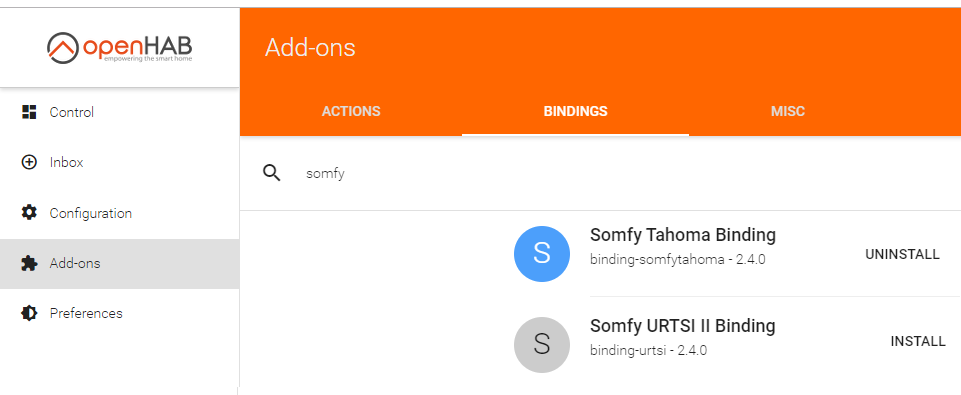Open Preferences from the sidebar menu
The height and width of the screenshot is (395, 961).
(120, 313)
